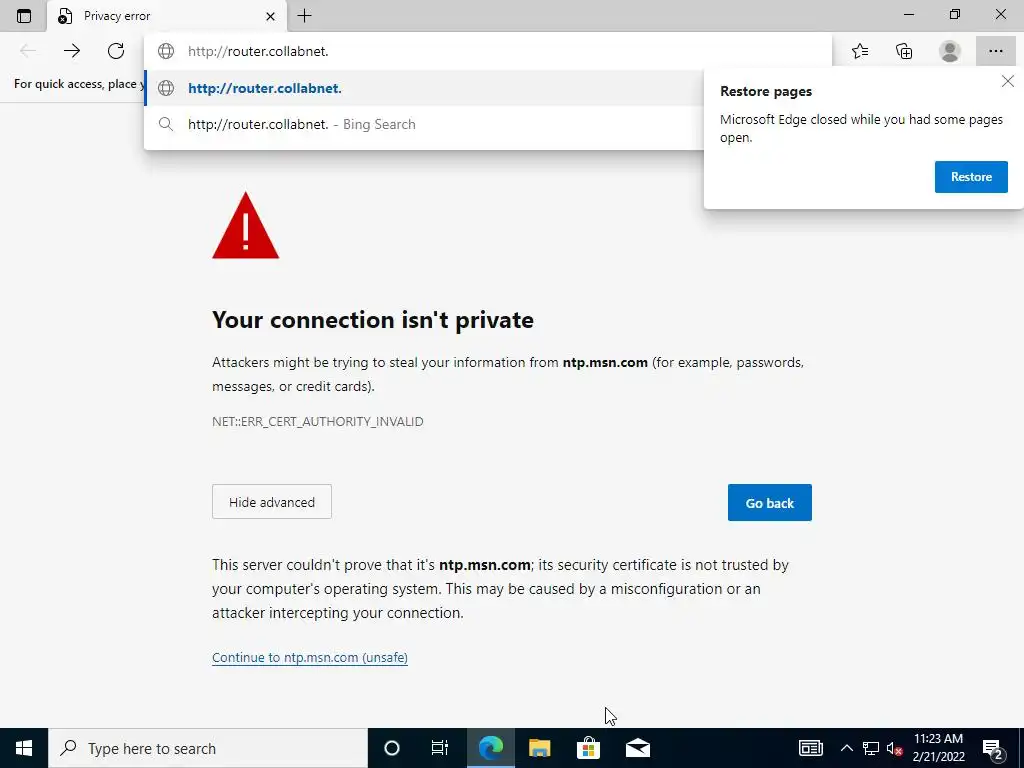Click the Microsoft Edge taskbar icon
The height and width of the screenshot is (768, 1024).
(490, 748)
